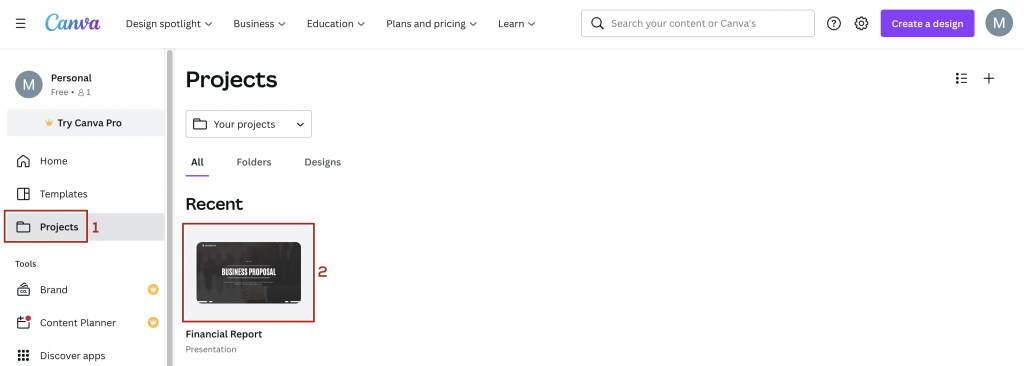Switch to the Folders tab
The height and width of the screenshot is (366, 1024).
pyautogui.click(x=254, y=162)
